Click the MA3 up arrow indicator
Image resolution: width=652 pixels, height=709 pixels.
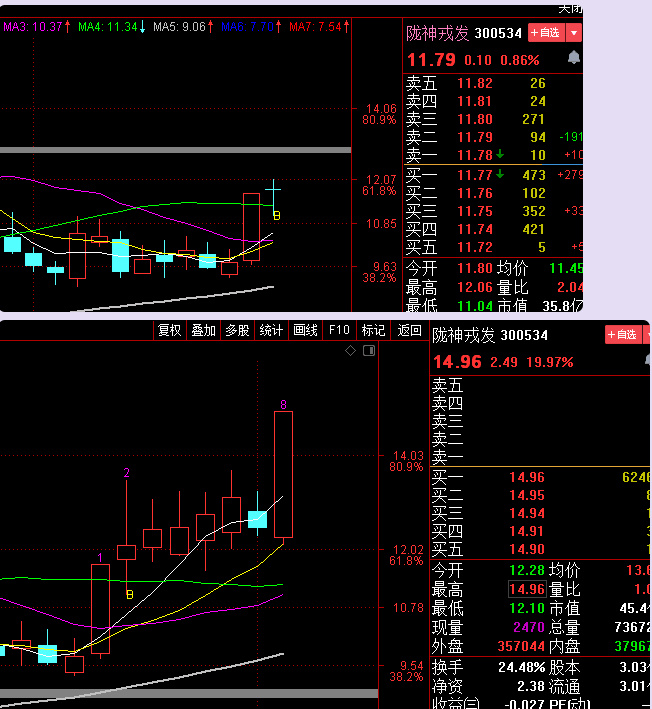[x=68, y=26]
